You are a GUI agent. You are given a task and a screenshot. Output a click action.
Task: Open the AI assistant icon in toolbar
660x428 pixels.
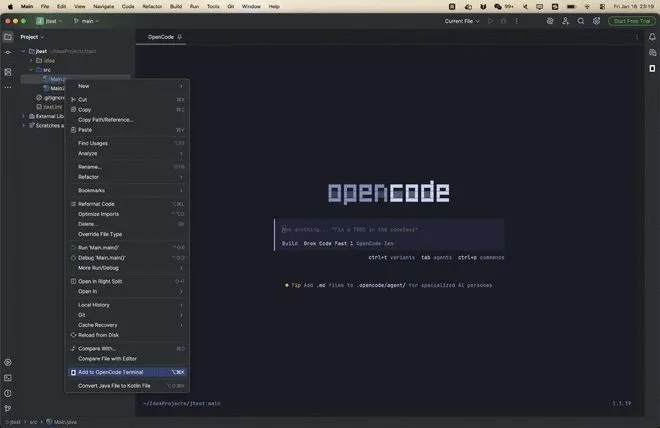pyautogui.click(x=550, y=21)
